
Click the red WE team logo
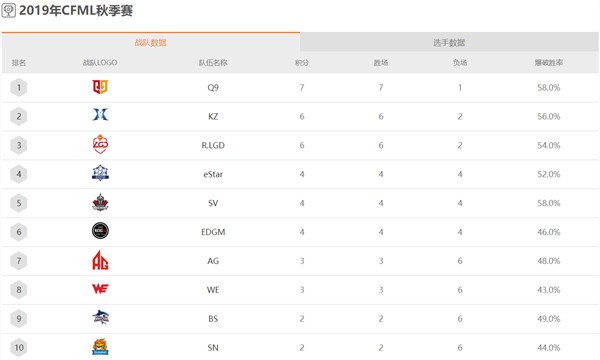click(100, 288)
